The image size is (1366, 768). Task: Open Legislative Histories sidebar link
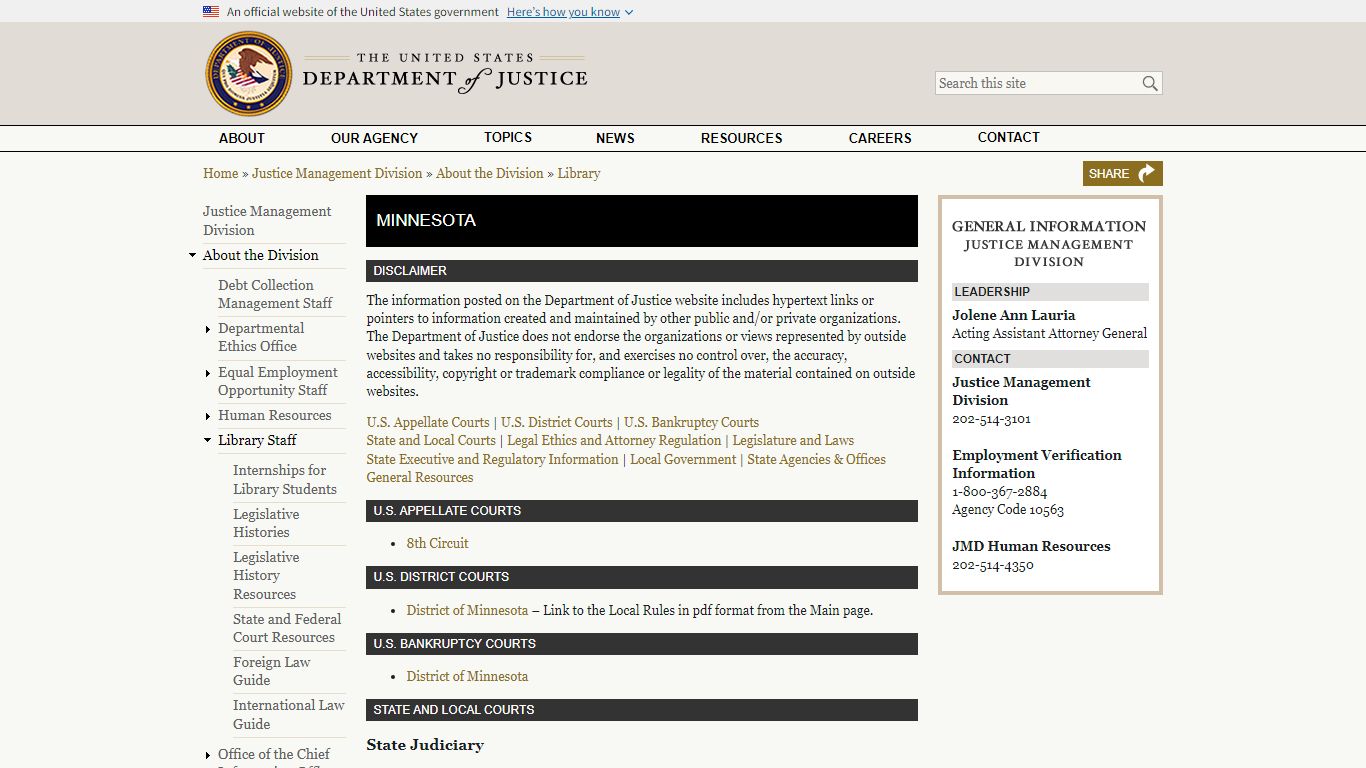click(266, 523)
